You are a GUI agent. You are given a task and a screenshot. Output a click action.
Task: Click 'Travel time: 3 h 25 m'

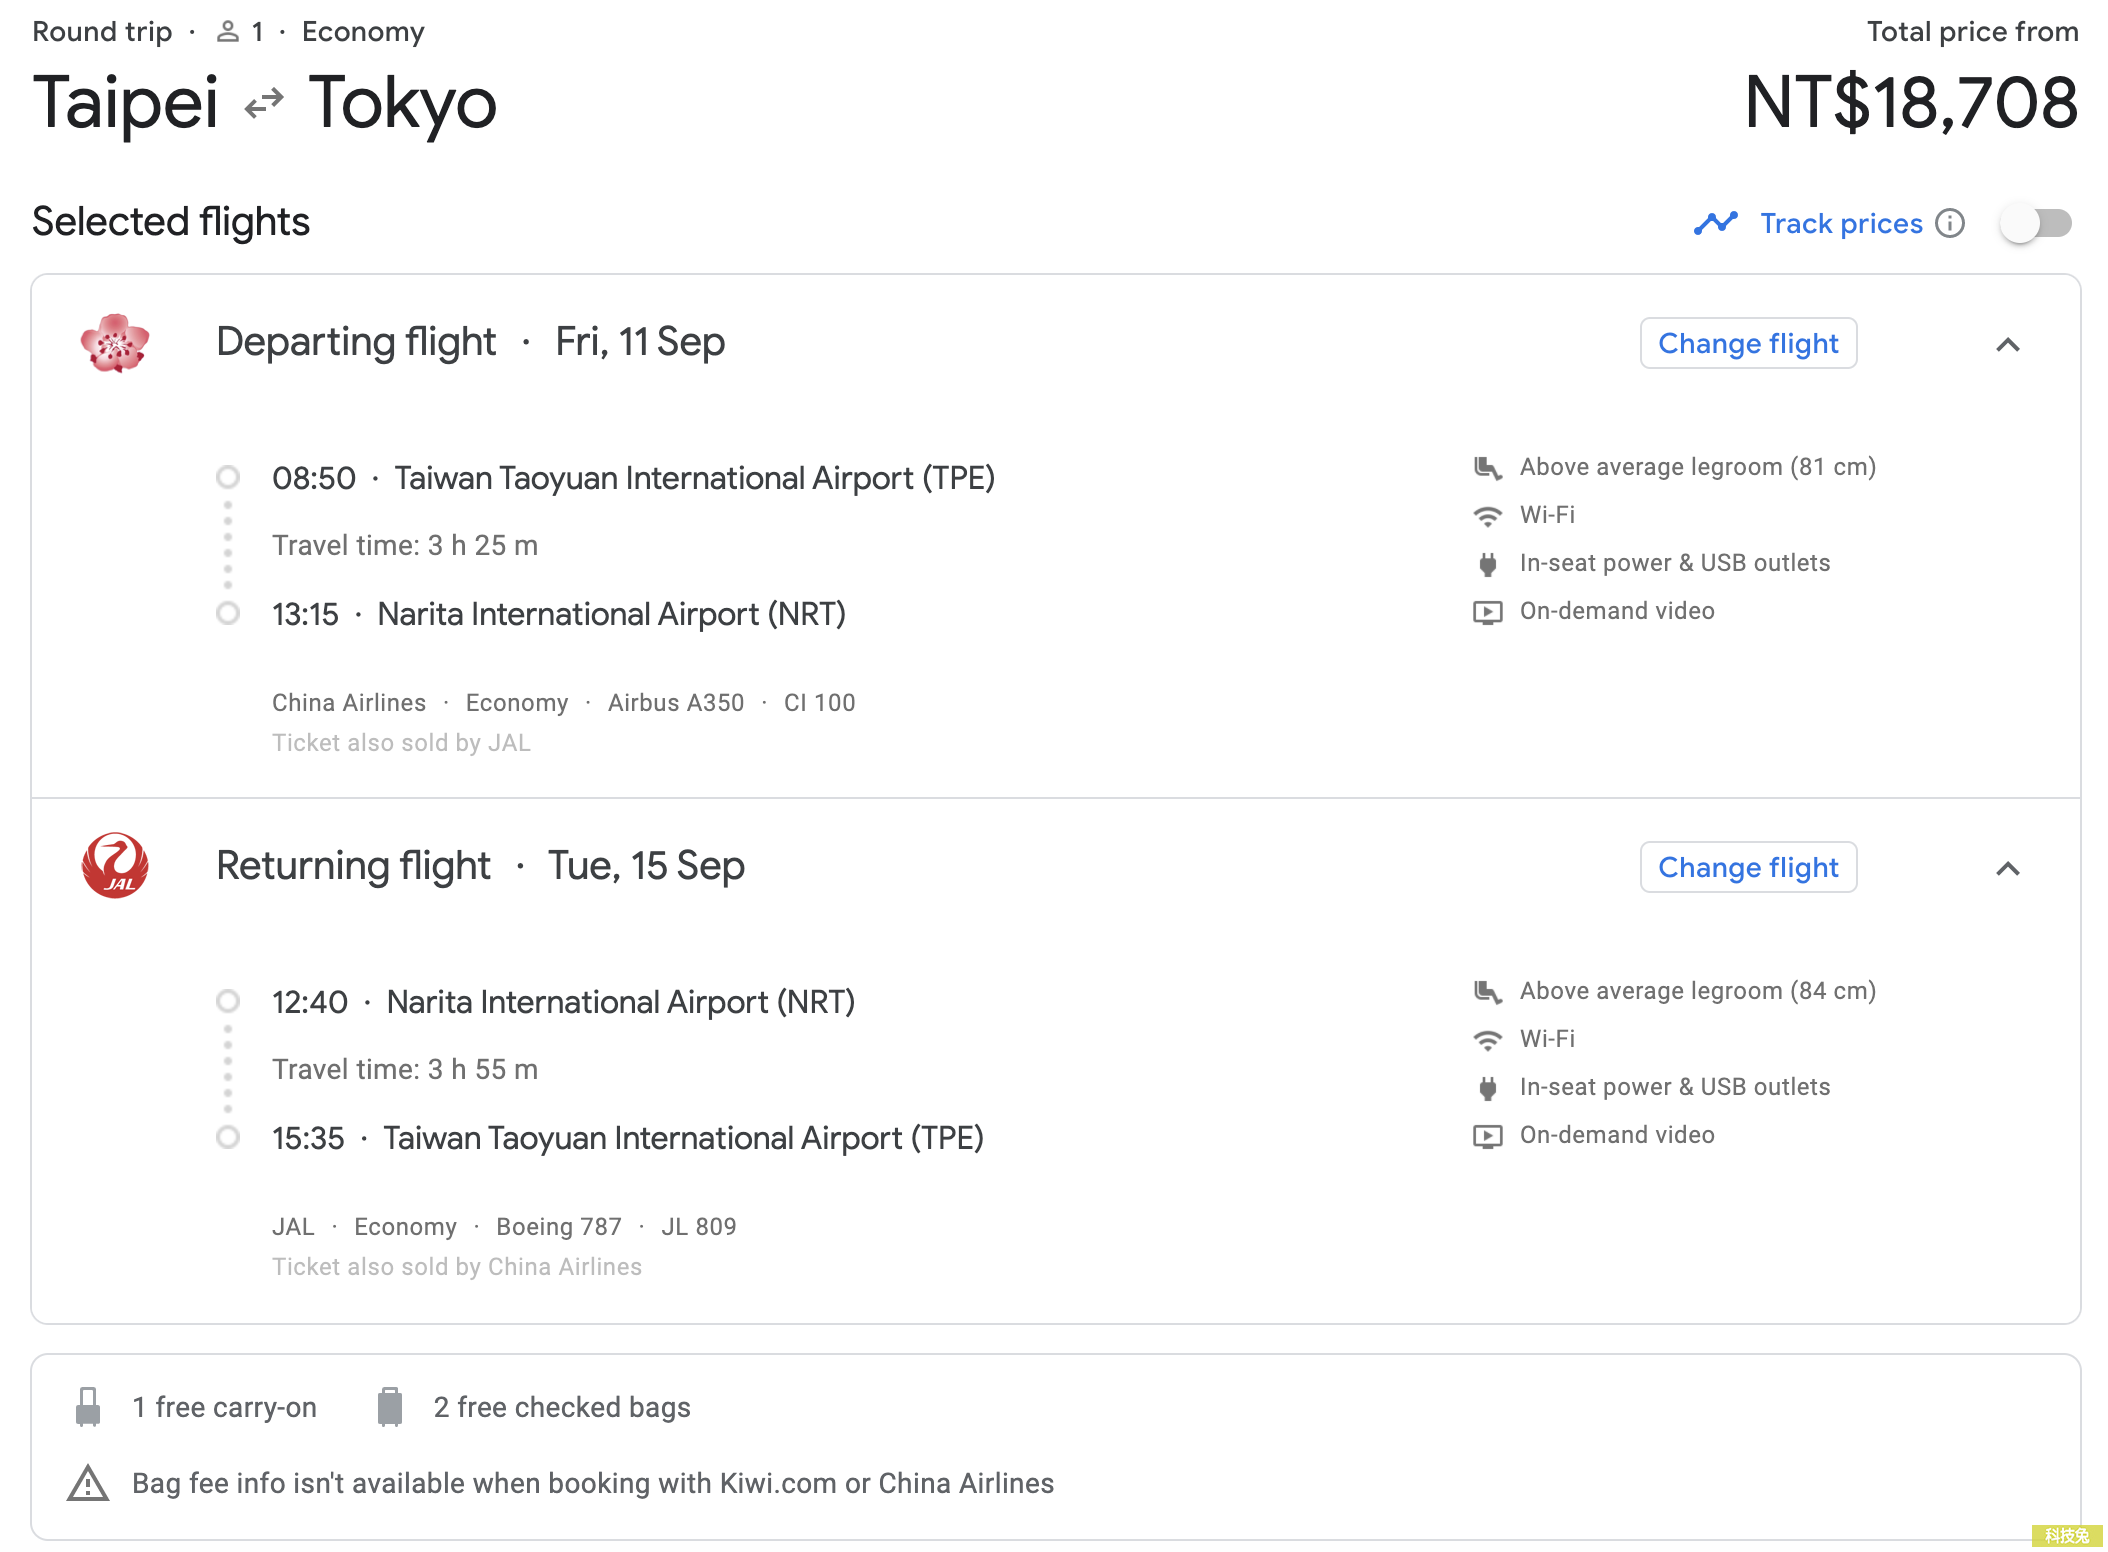tap(405, 545)
